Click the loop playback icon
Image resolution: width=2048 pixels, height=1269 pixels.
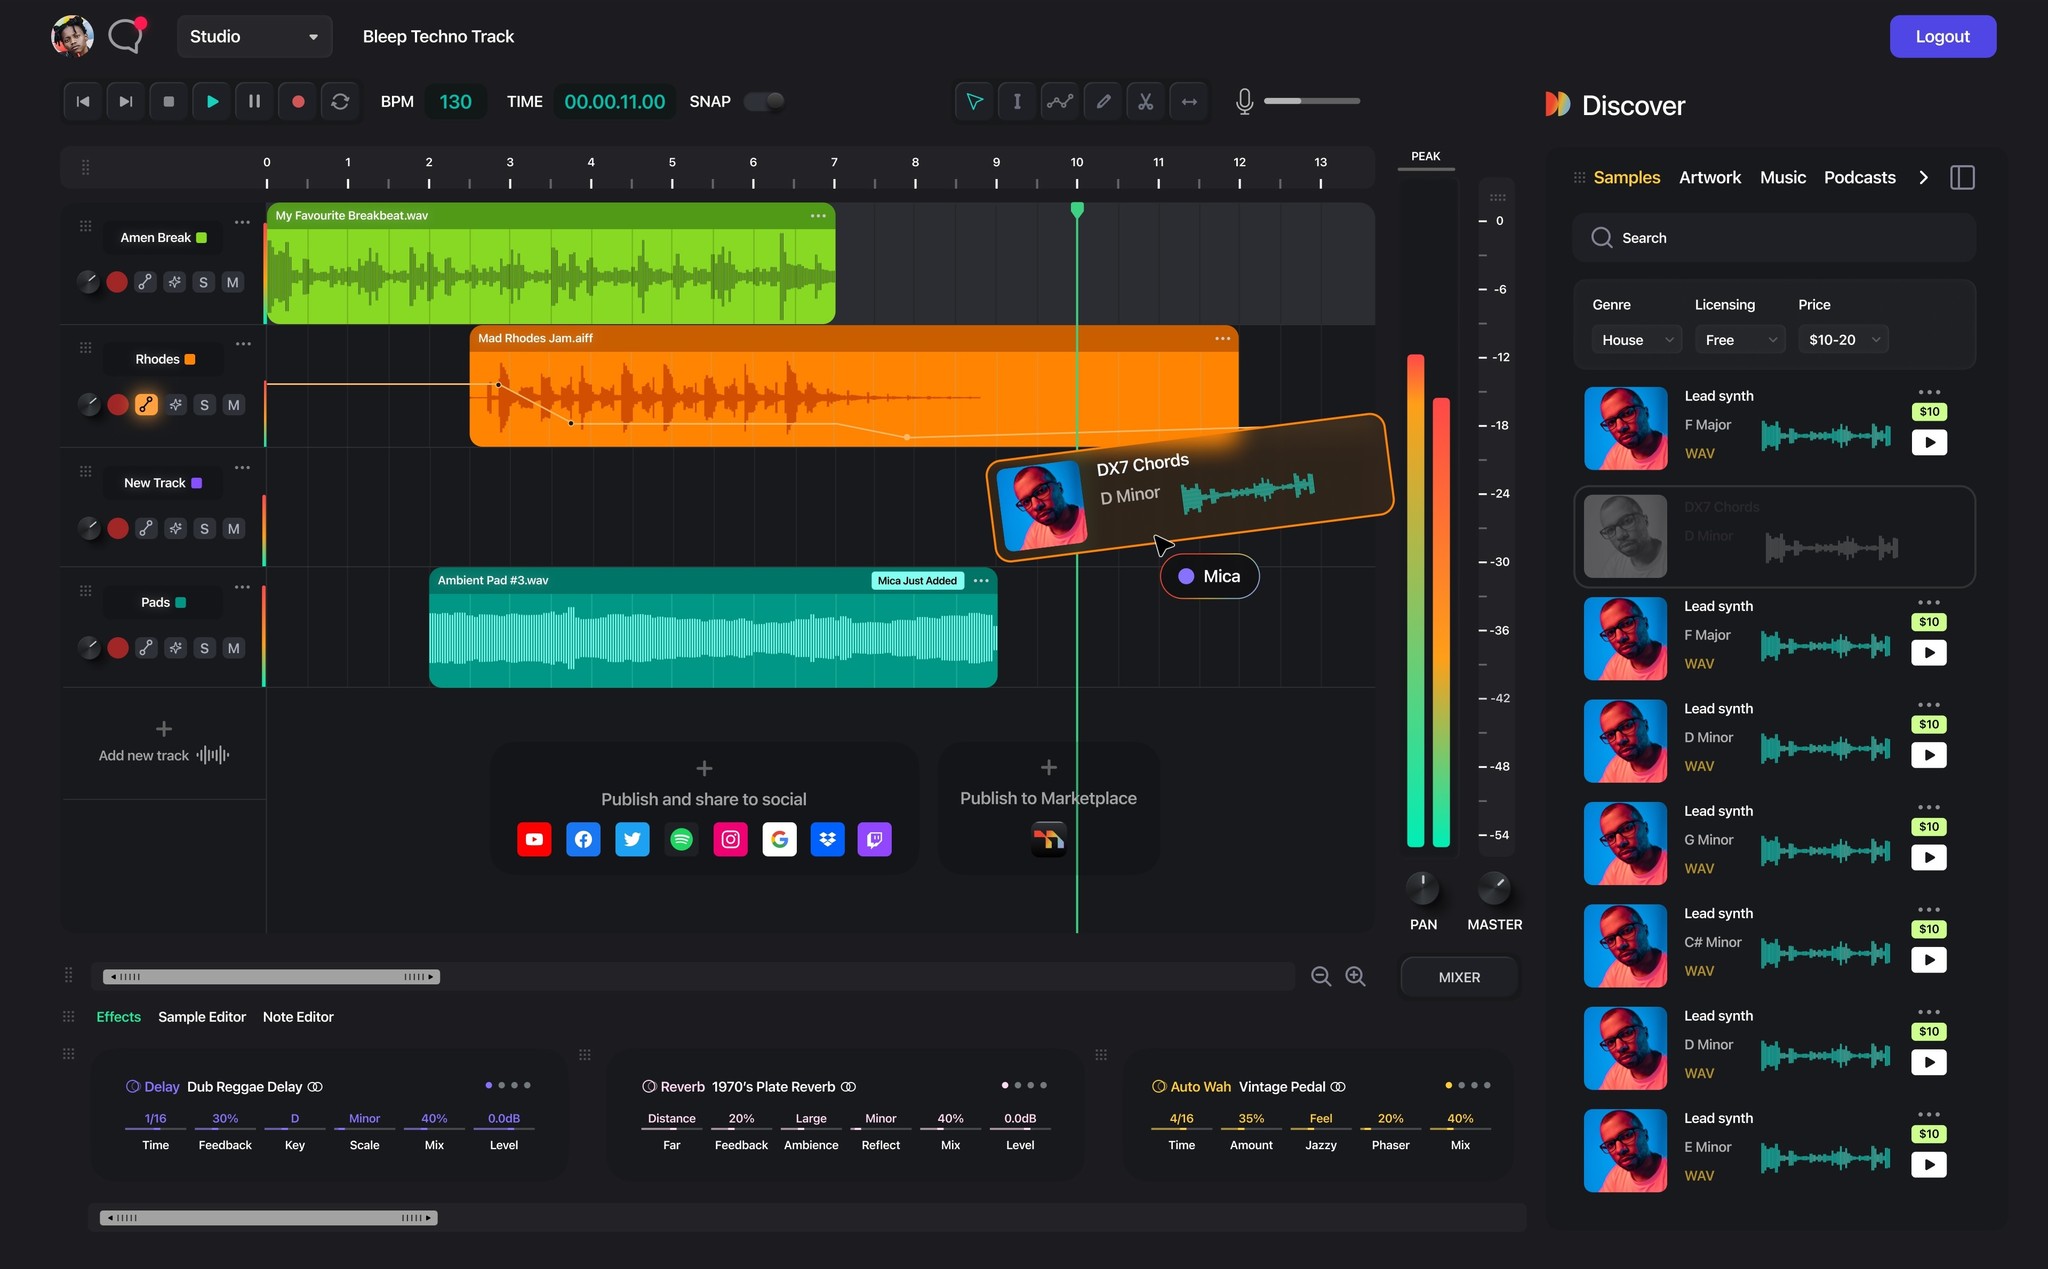(340, 101)
